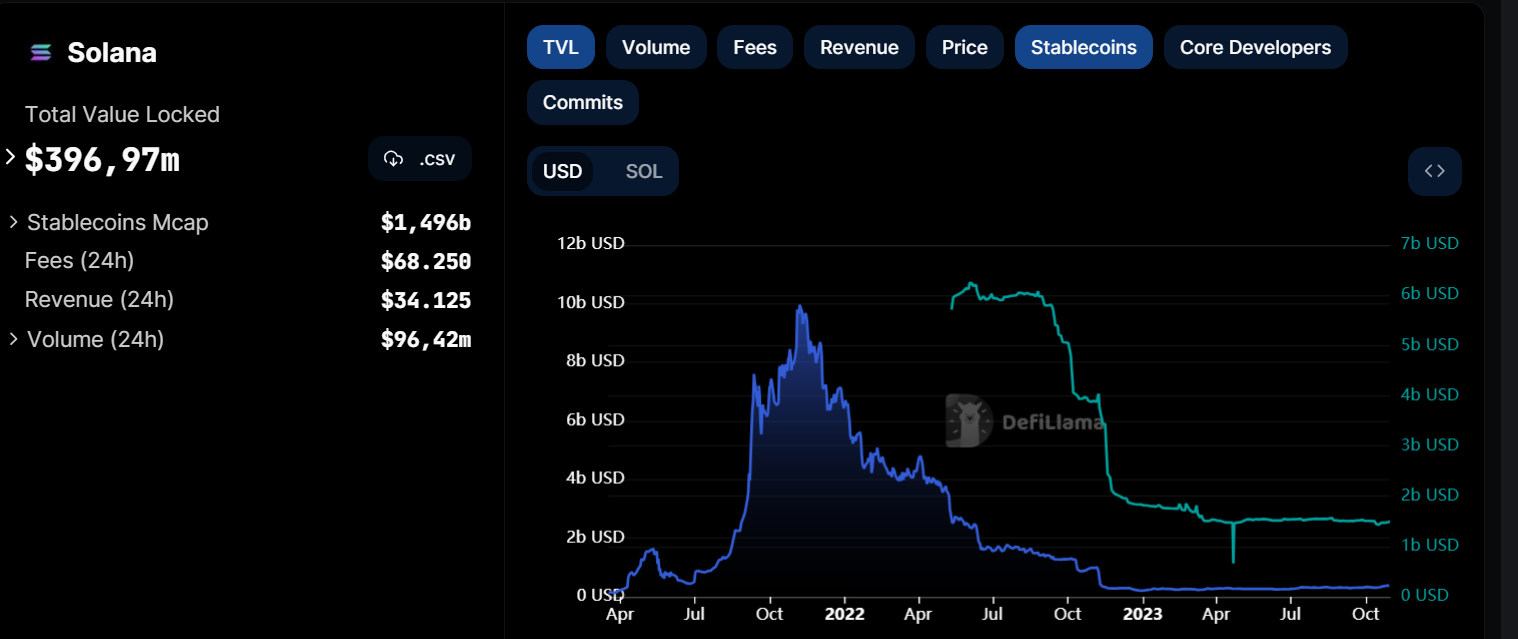Viewport: 1518px width, 639px height.
Task: Expand the Volume (24h) row
Action: pyautogui.click(x=14, y=338)
